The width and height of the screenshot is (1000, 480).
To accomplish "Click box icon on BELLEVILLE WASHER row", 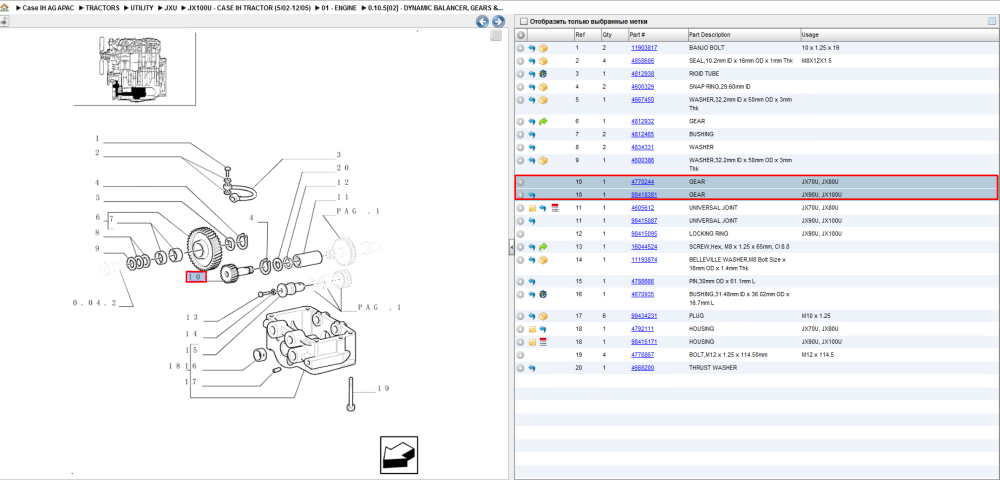I will tap(543, 260).
